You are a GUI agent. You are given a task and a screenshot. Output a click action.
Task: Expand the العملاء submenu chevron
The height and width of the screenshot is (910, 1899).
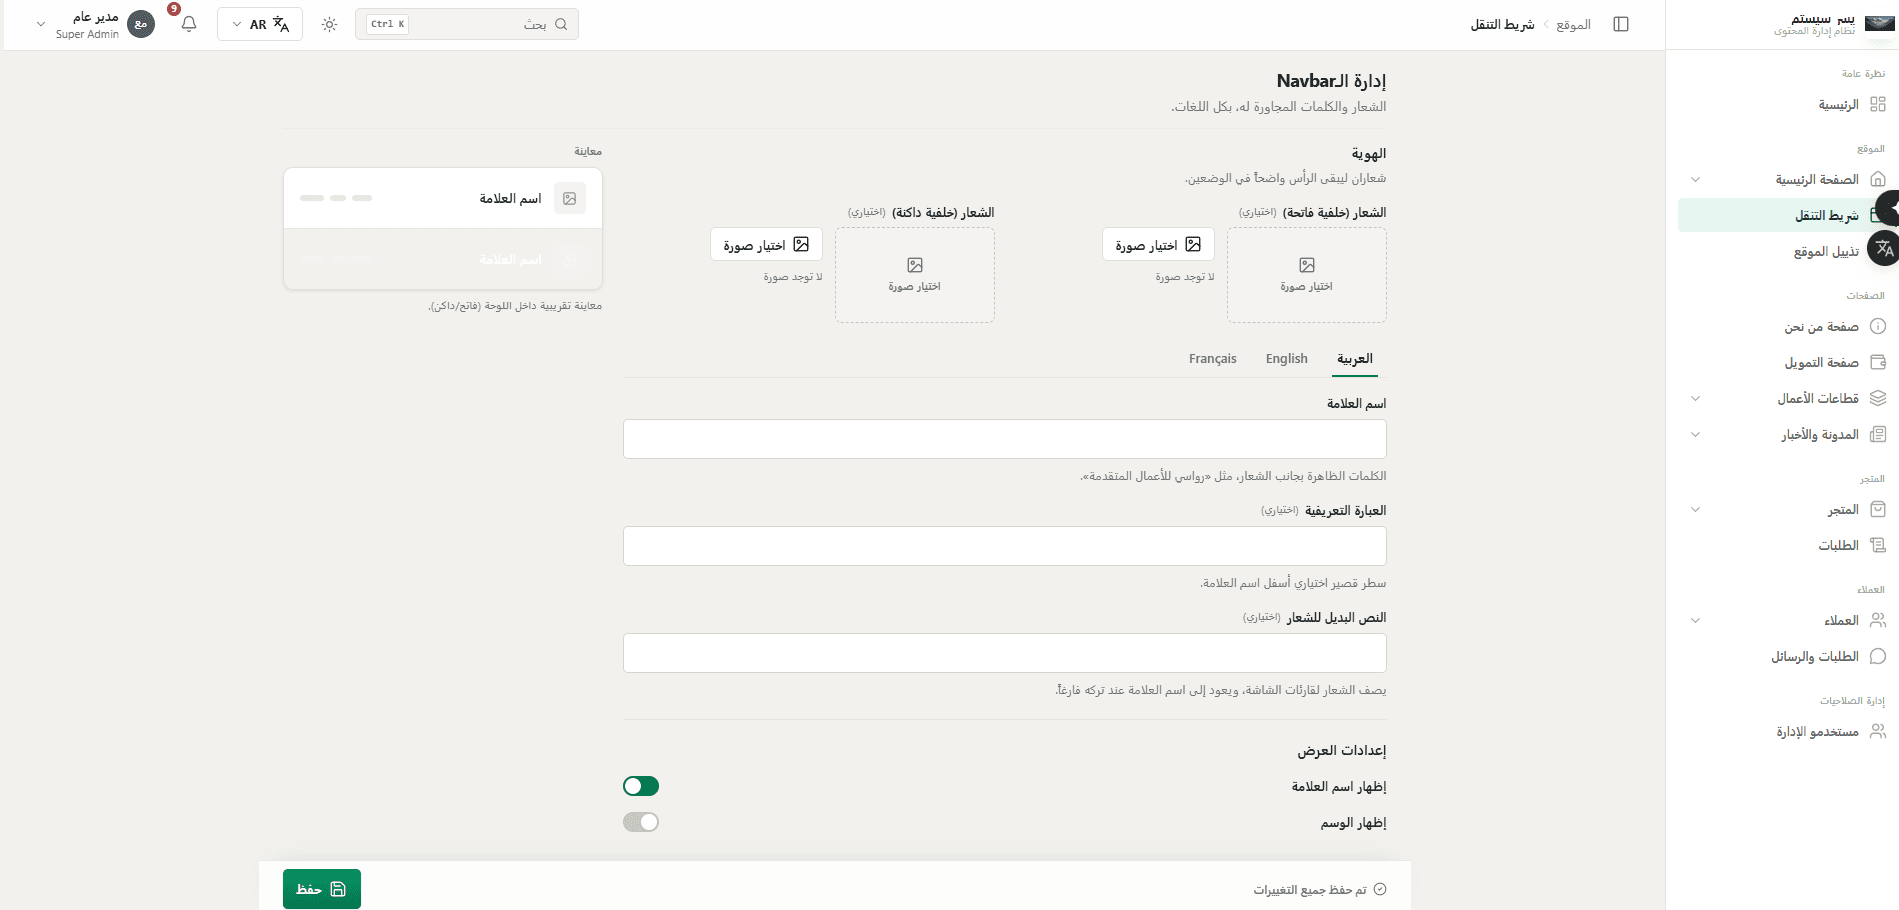1695,620
